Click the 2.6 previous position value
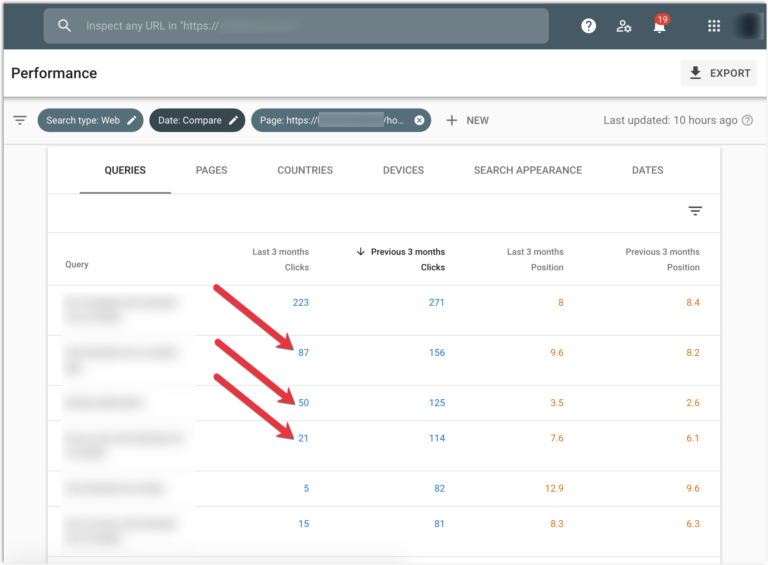This screenshot has width=768, height=565. point(693,403)
